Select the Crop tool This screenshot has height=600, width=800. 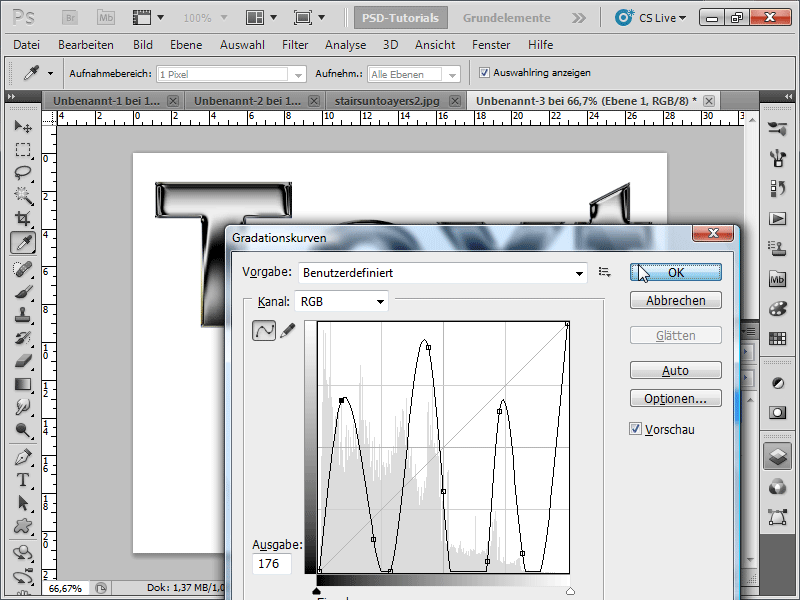click(23, 219)
